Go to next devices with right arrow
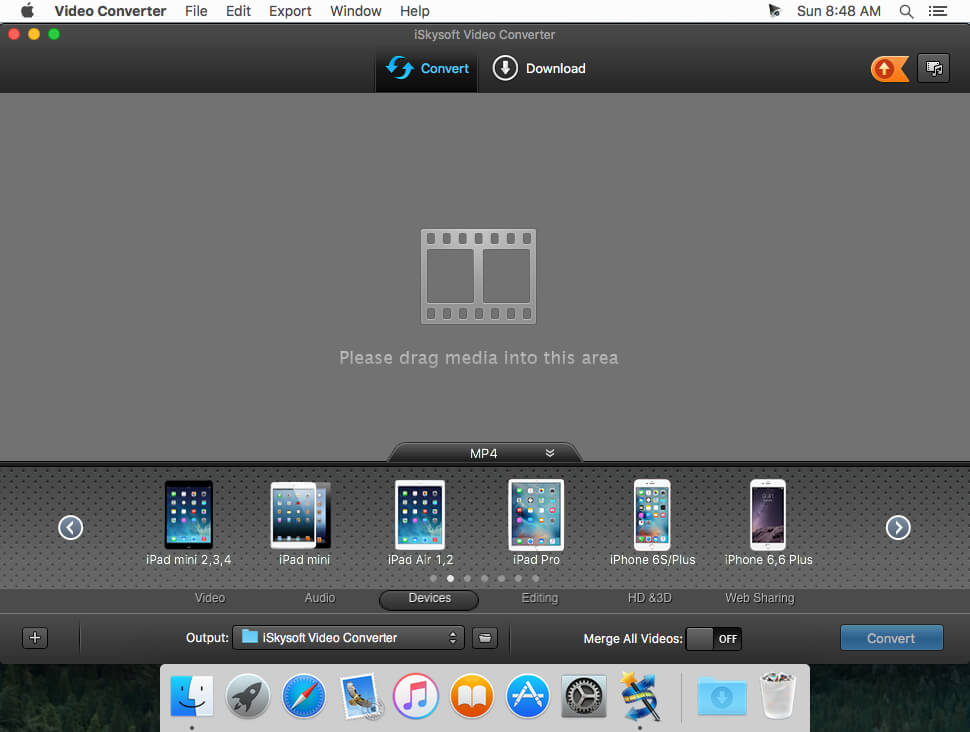The image size is (970, 732). [x=898, y=528]
